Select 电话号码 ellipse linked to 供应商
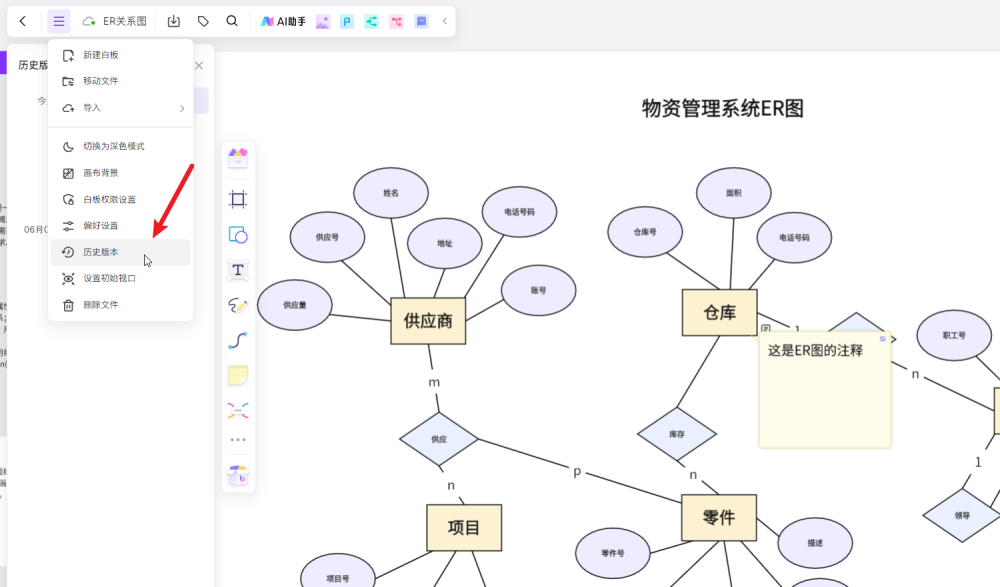This screenshot has width=1000, height=587. coord(519,212)
